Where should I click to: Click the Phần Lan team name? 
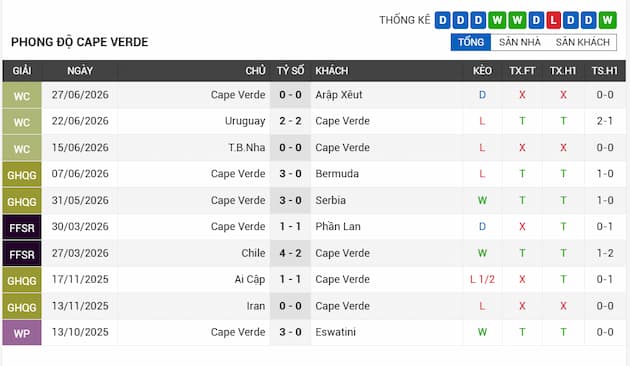click(338, 227)
